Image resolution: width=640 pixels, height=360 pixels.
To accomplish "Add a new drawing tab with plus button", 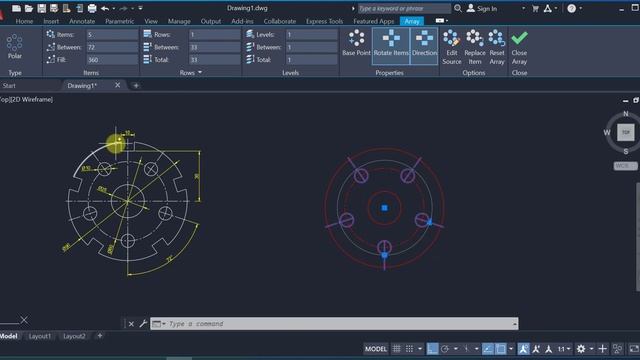I will (136, 85).
